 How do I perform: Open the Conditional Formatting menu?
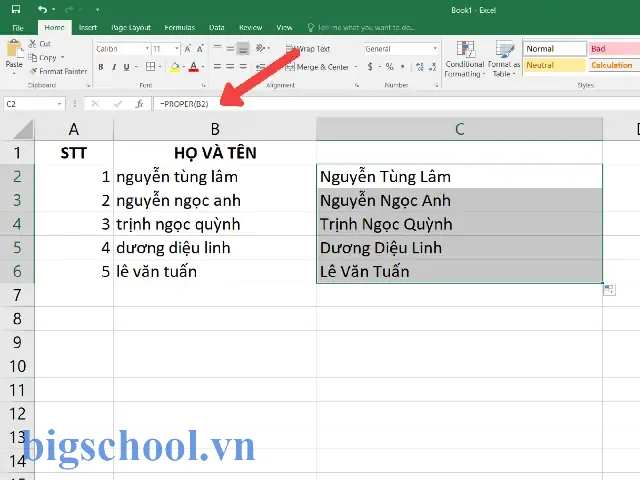point(464,59)
